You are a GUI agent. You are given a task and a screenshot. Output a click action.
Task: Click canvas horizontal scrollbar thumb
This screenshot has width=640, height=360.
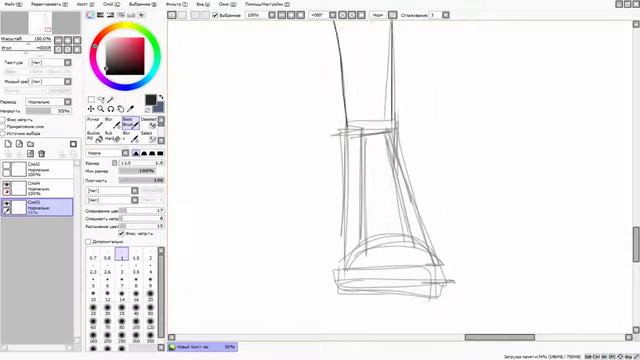coord(500,337)
